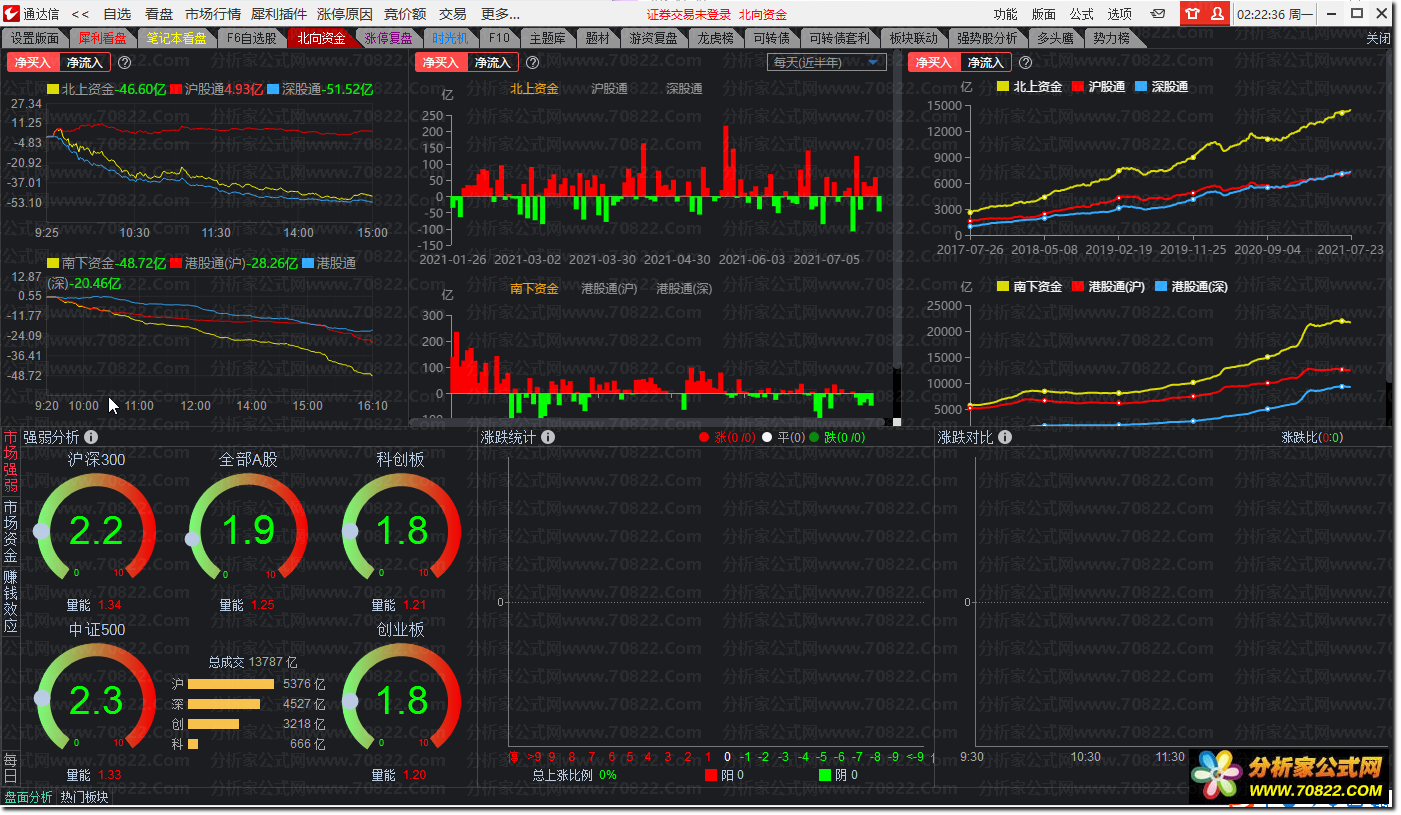
Task: Switch to the 可转债套利 tab
Action: [839, 38]
